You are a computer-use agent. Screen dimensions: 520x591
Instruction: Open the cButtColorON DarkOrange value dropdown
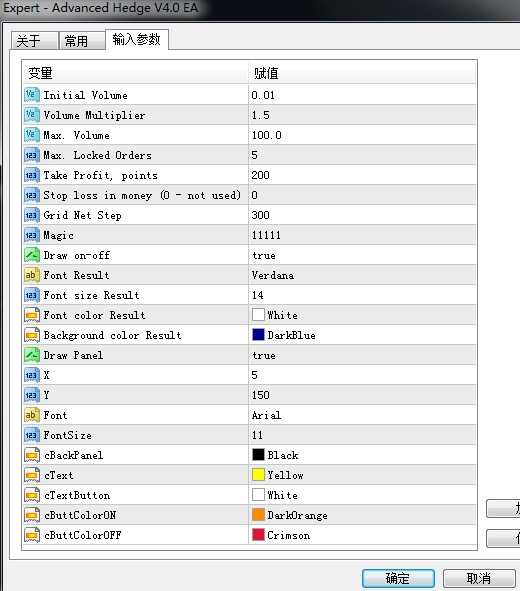tap(362, 515)
